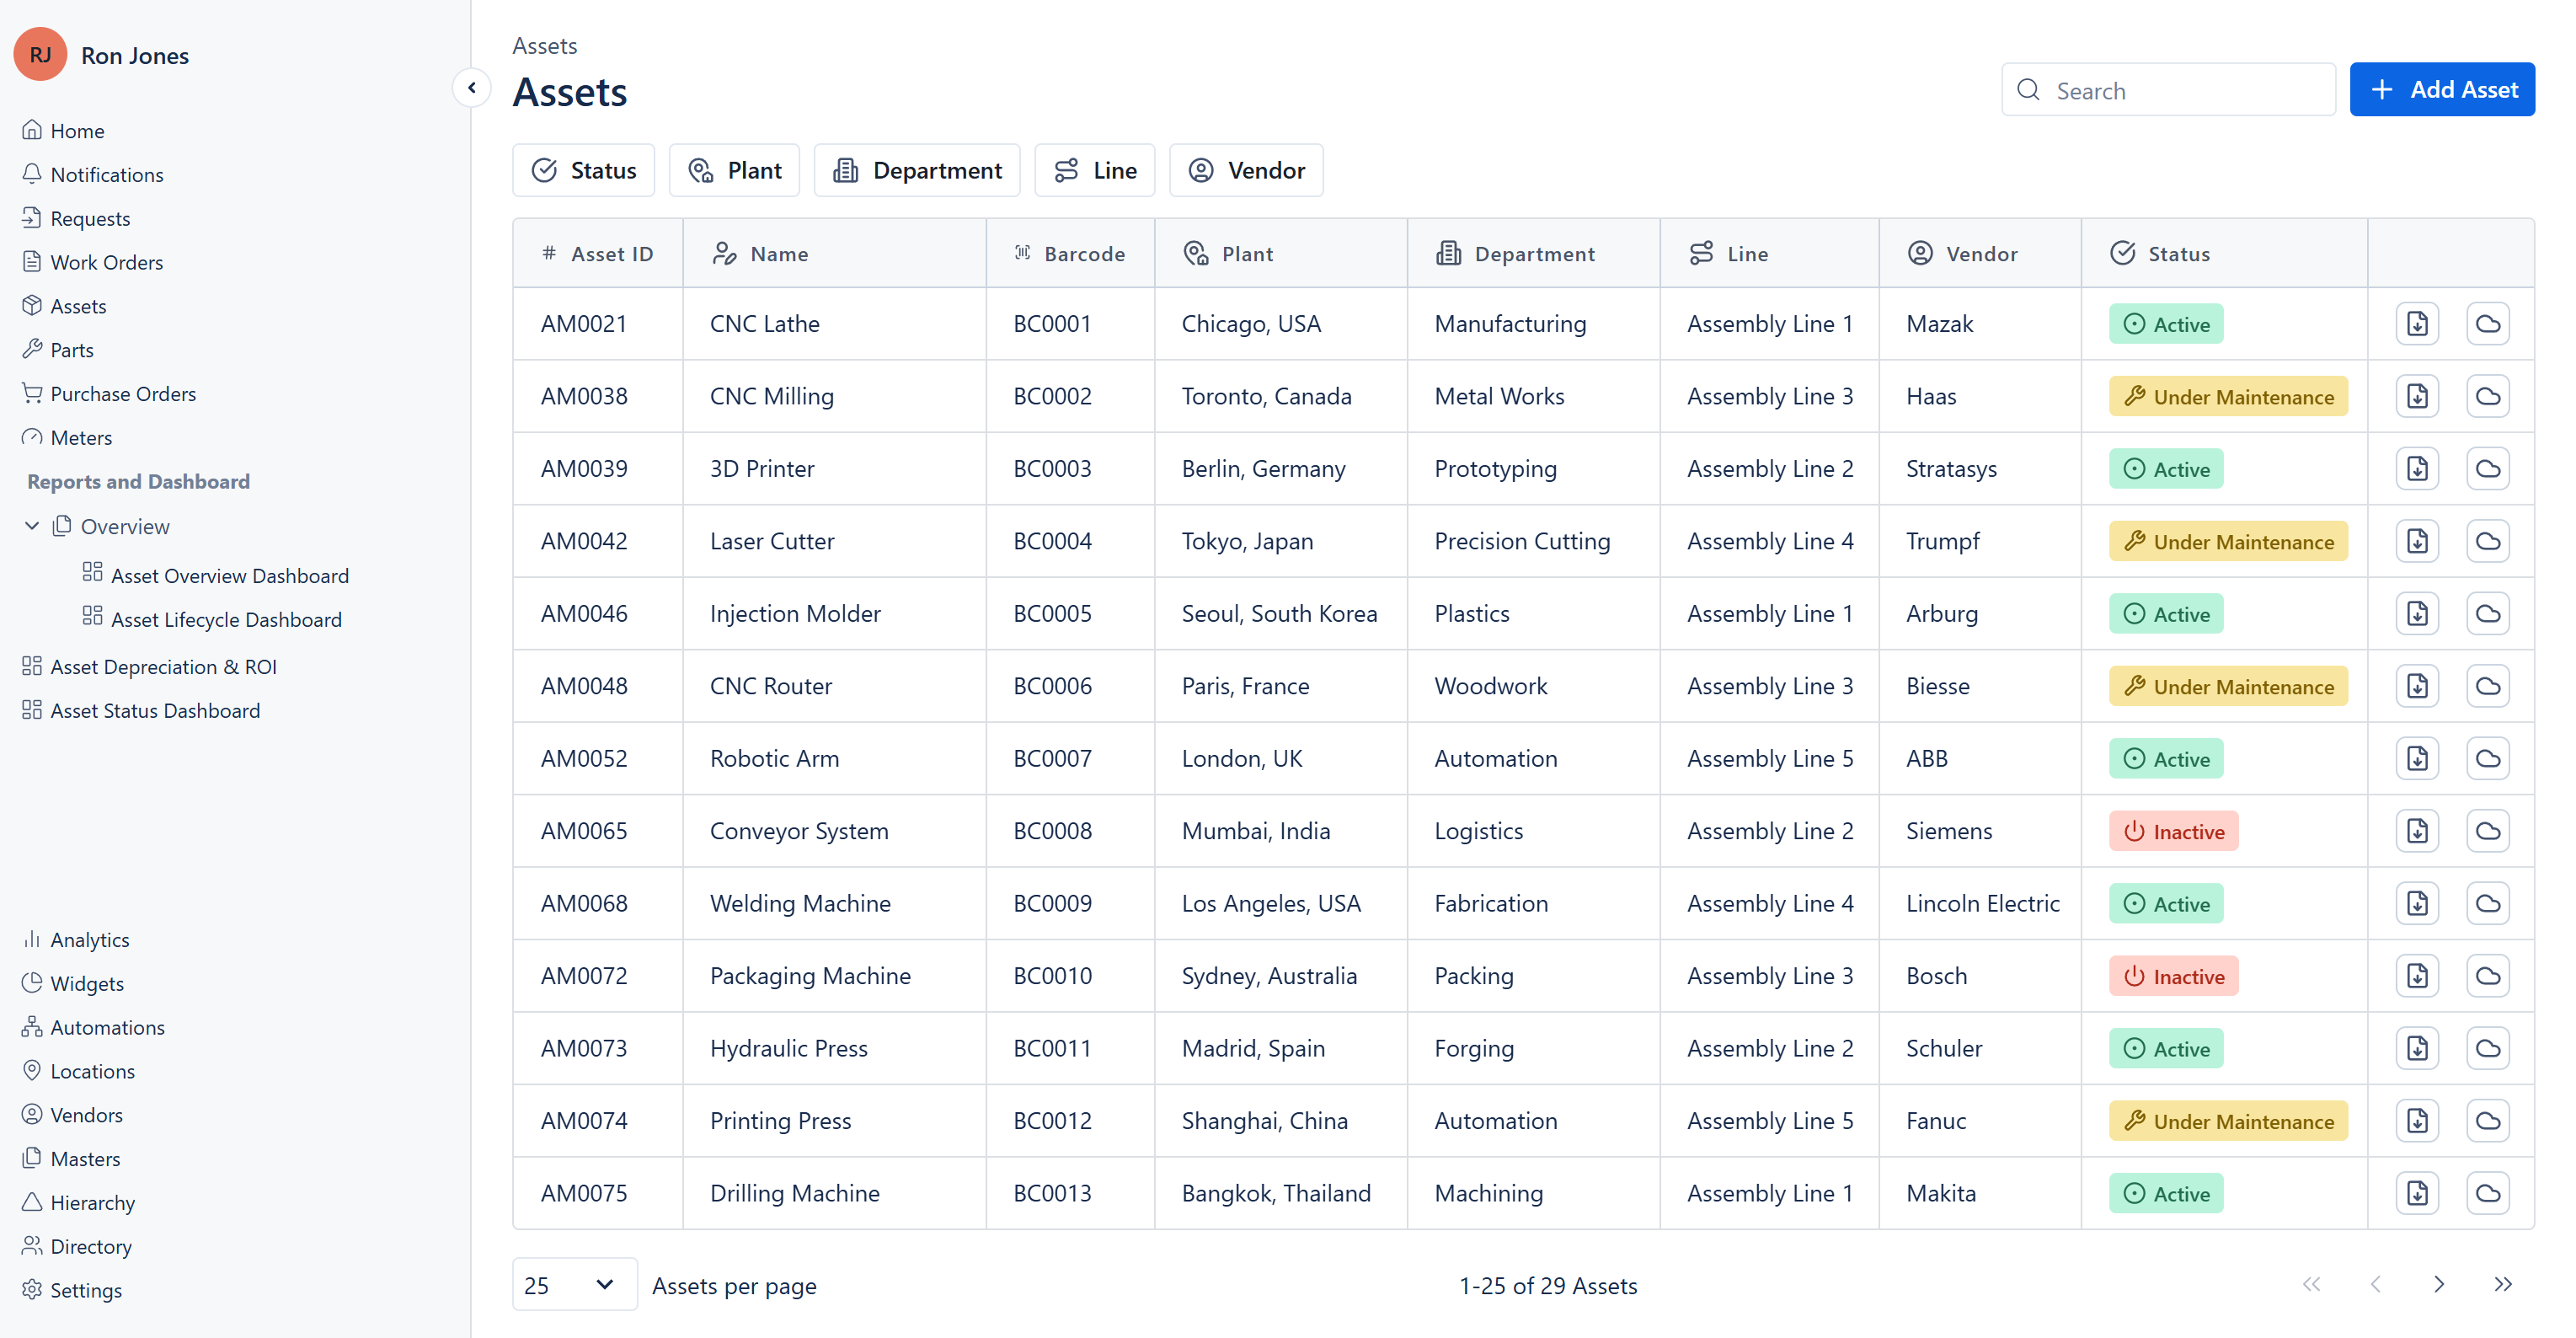Click the cloud icon for Laser Cutter row
2576x1338 pixels.
(x=2488, y=541)
